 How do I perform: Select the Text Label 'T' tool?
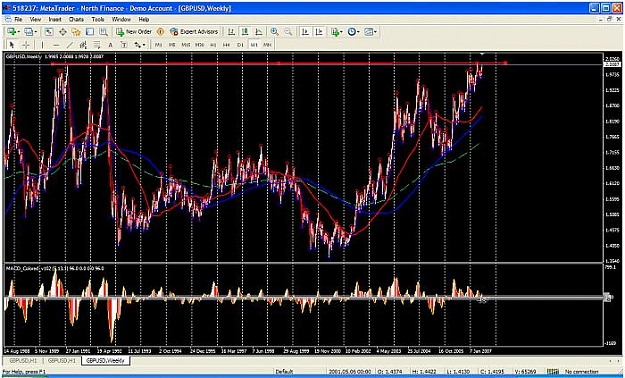[x=124, y=45]
